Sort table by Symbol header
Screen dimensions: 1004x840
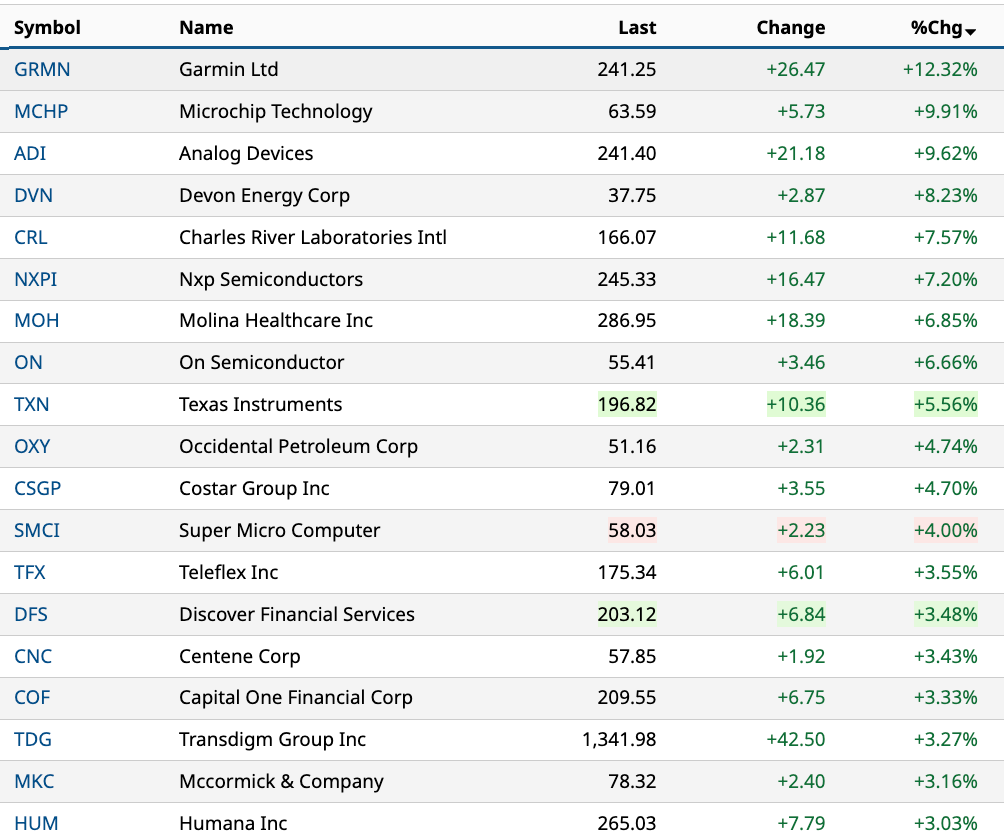click(47, 28)
